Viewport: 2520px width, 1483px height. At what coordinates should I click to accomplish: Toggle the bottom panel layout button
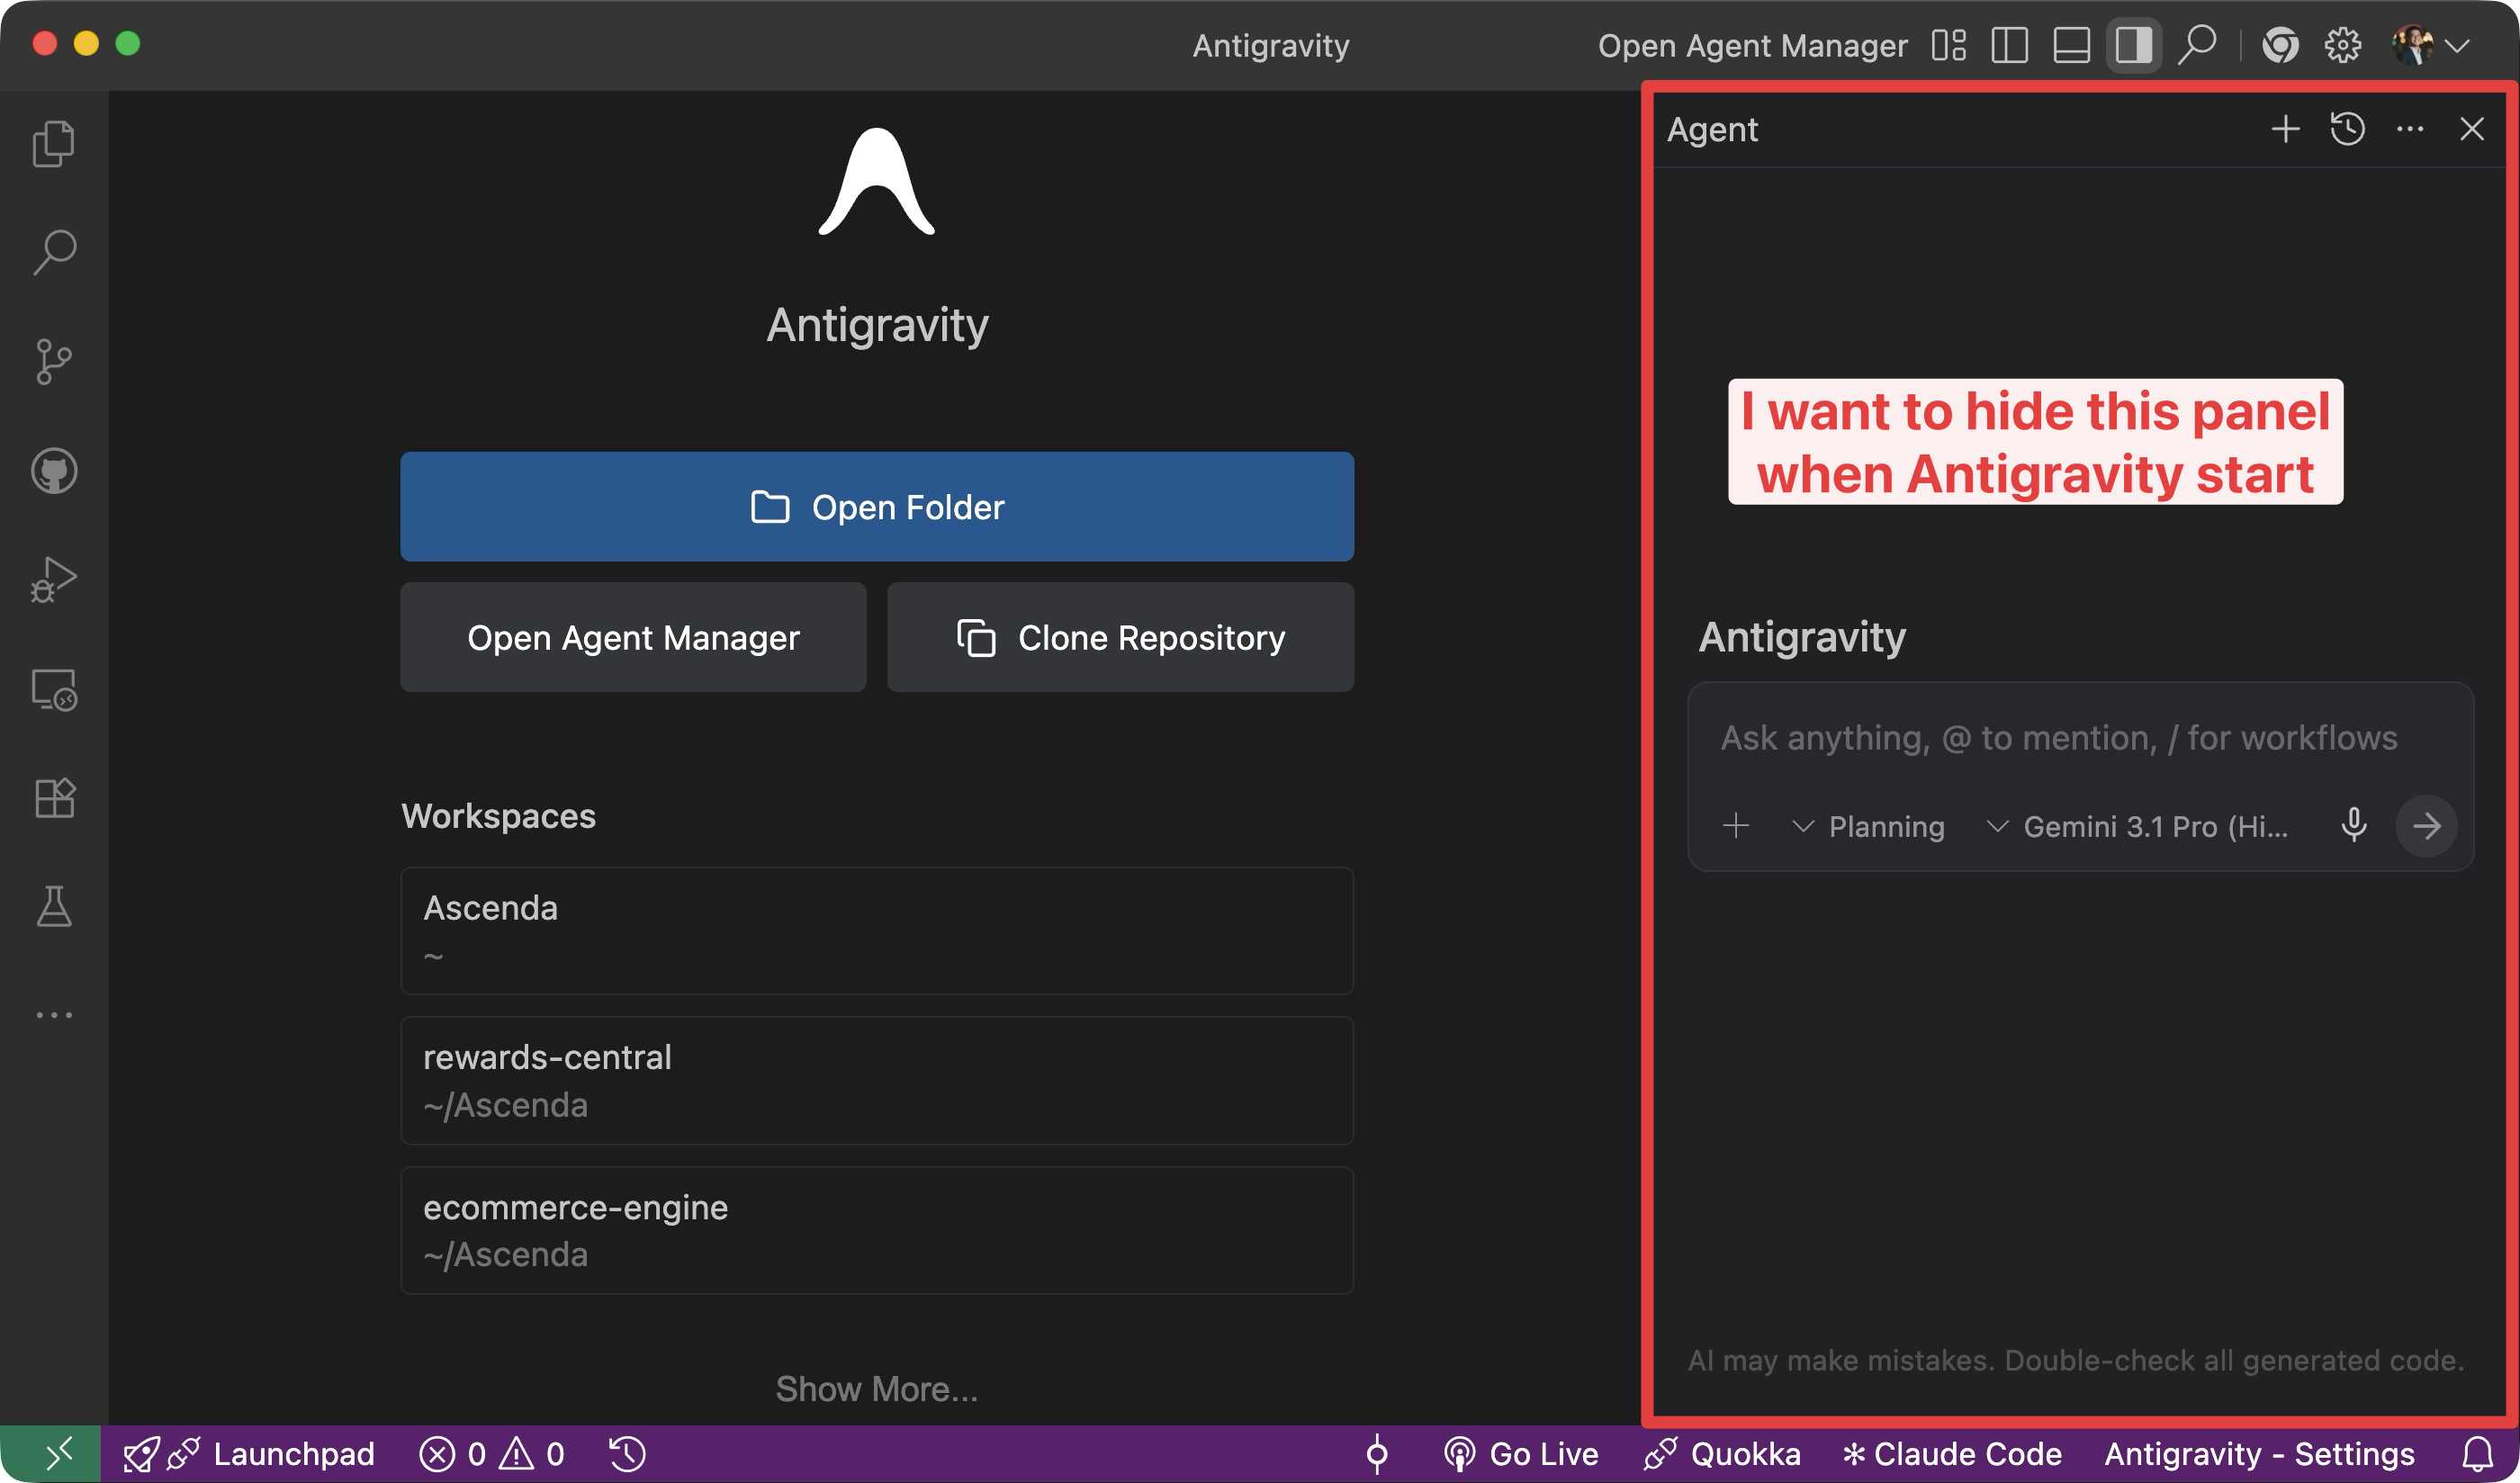click(x=2071, y=45)
